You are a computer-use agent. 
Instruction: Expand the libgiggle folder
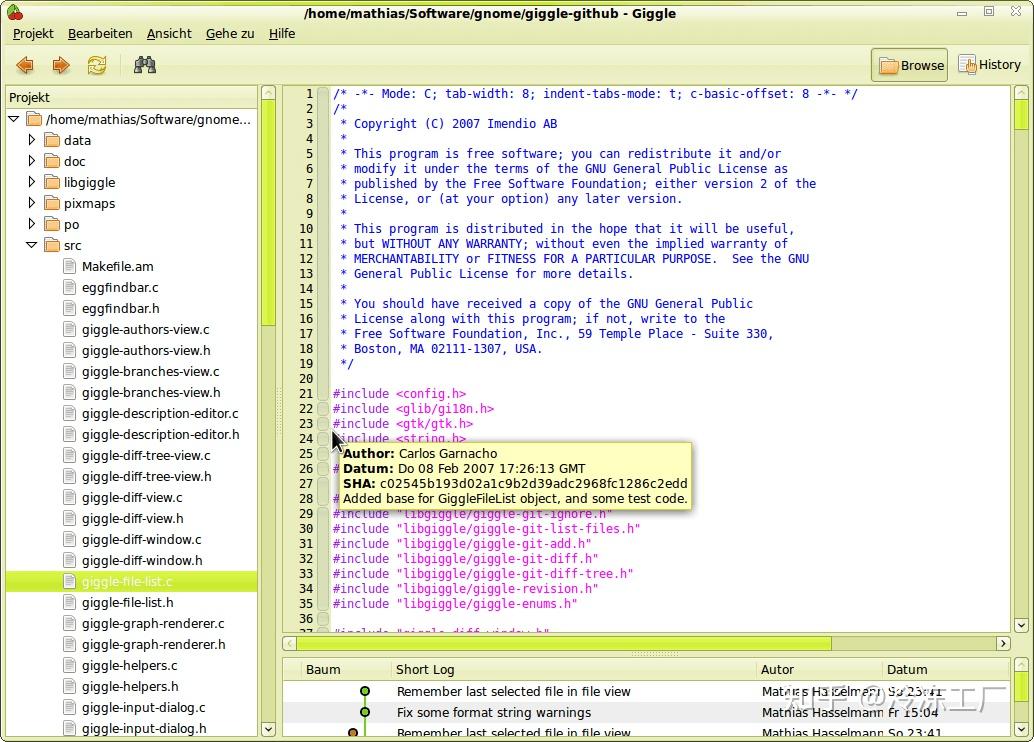(31, 182)
